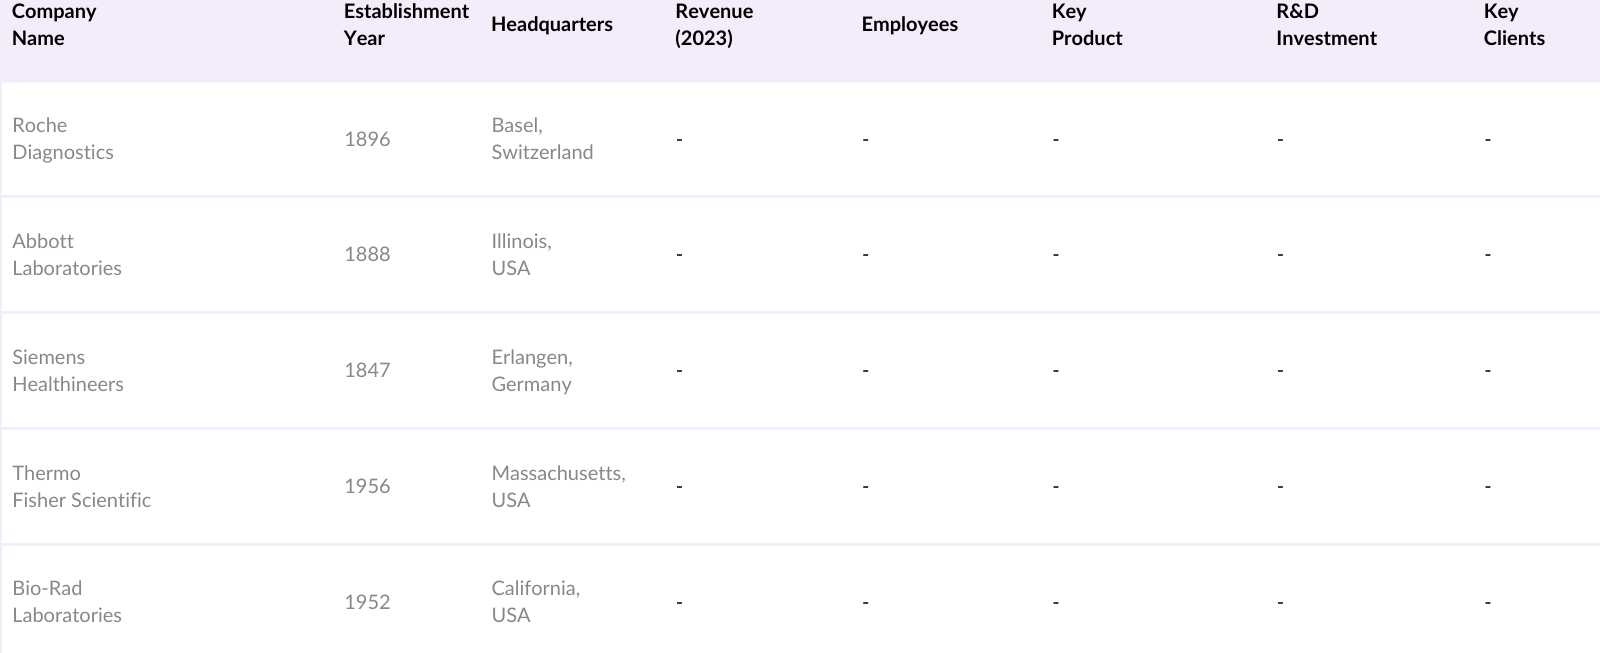Click the Revenue (2023) column header
Image resolution: width=1600 pixels, height=653 pixels.
point(714,25)
